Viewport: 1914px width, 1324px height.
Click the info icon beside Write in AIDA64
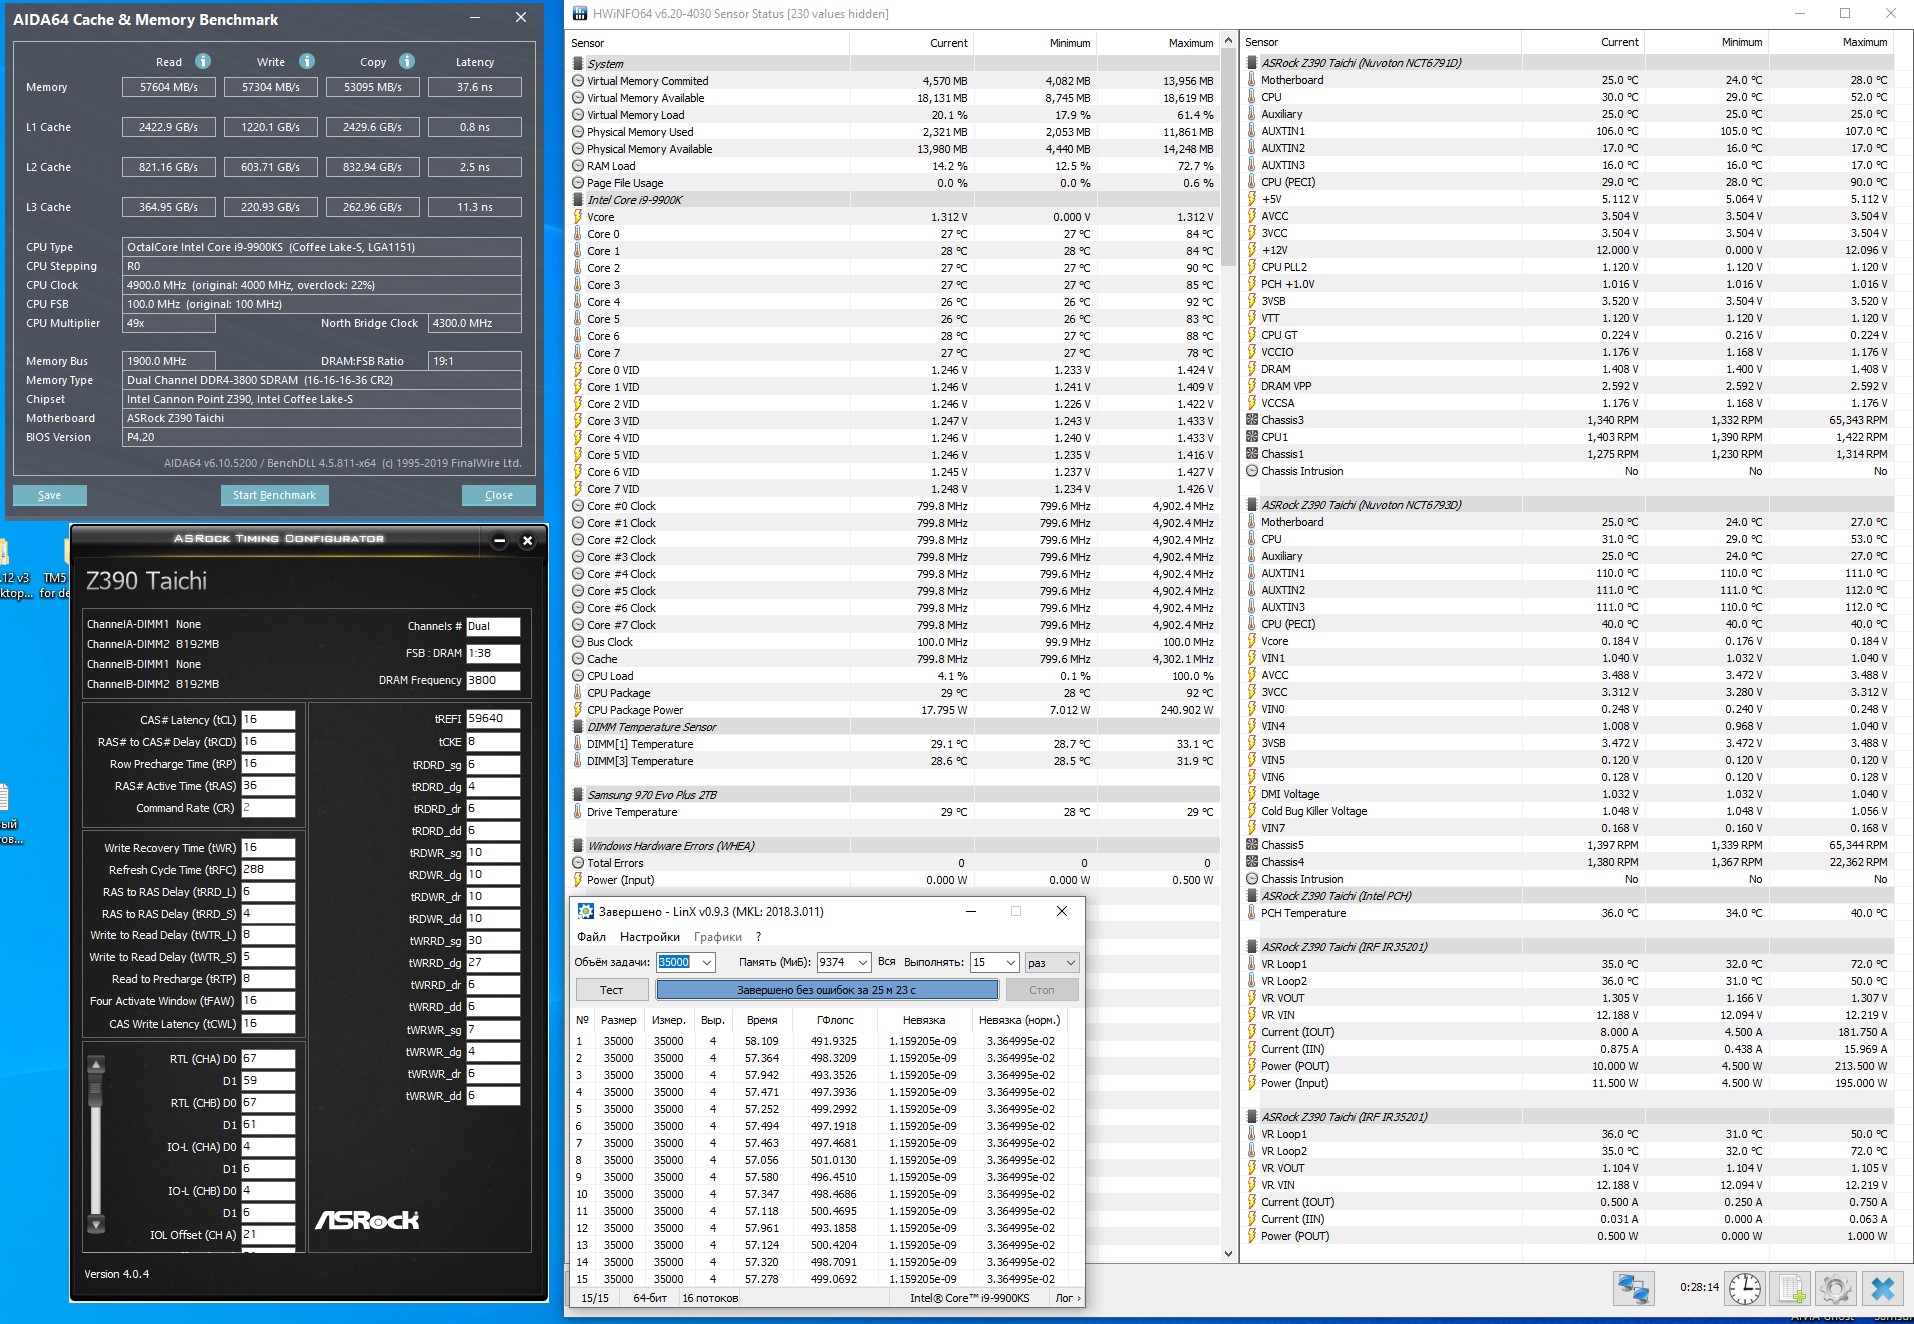pyautogui.click(x=307, y=61)
